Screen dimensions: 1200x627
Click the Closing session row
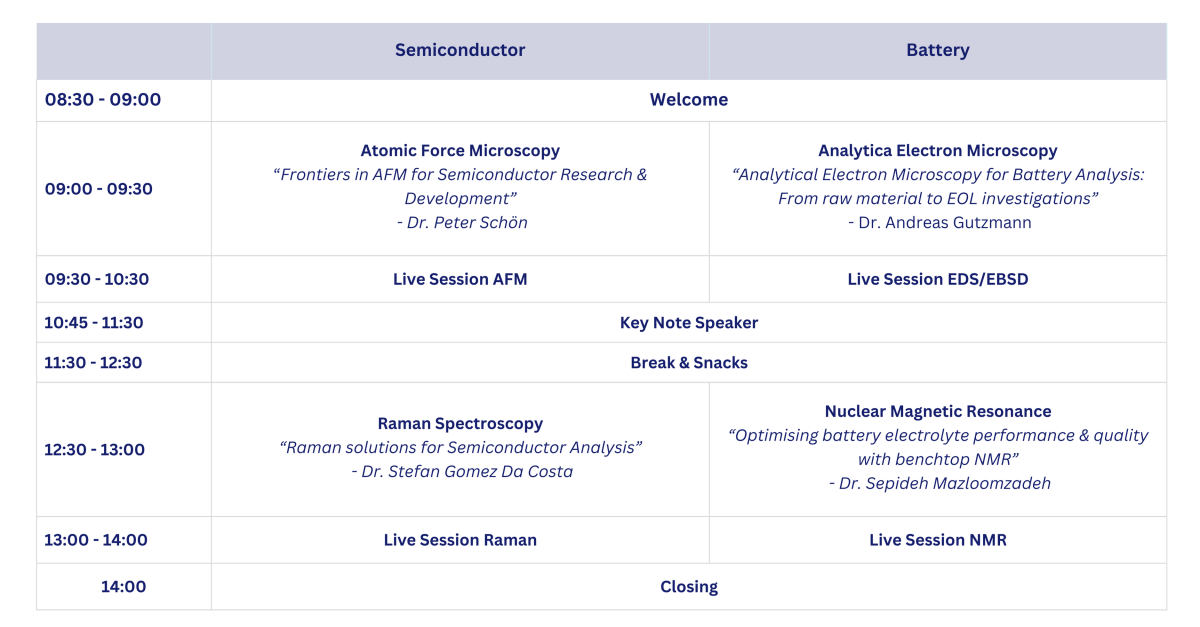click(688, 587)
